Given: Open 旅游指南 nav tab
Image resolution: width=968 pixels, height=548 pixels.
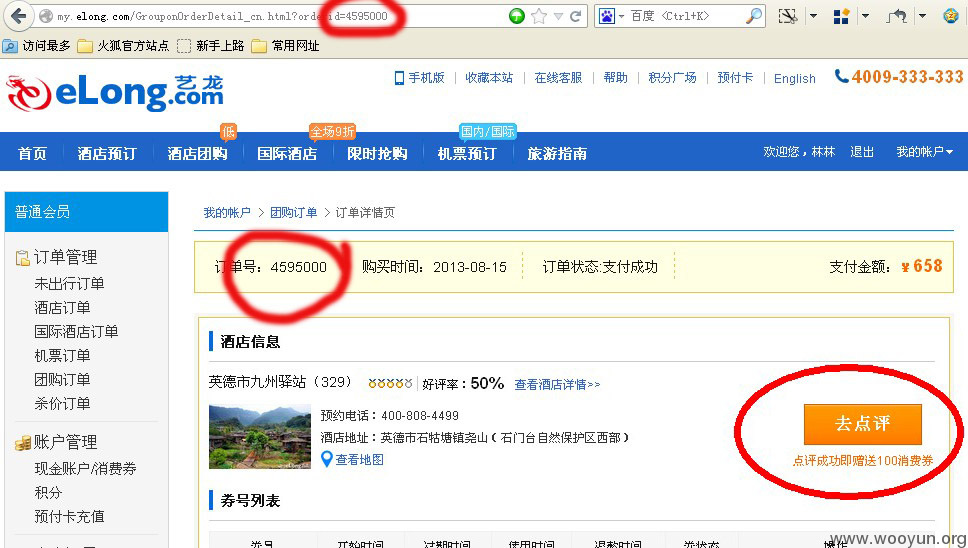Looking at the screenshot, I should click(557, 154).
